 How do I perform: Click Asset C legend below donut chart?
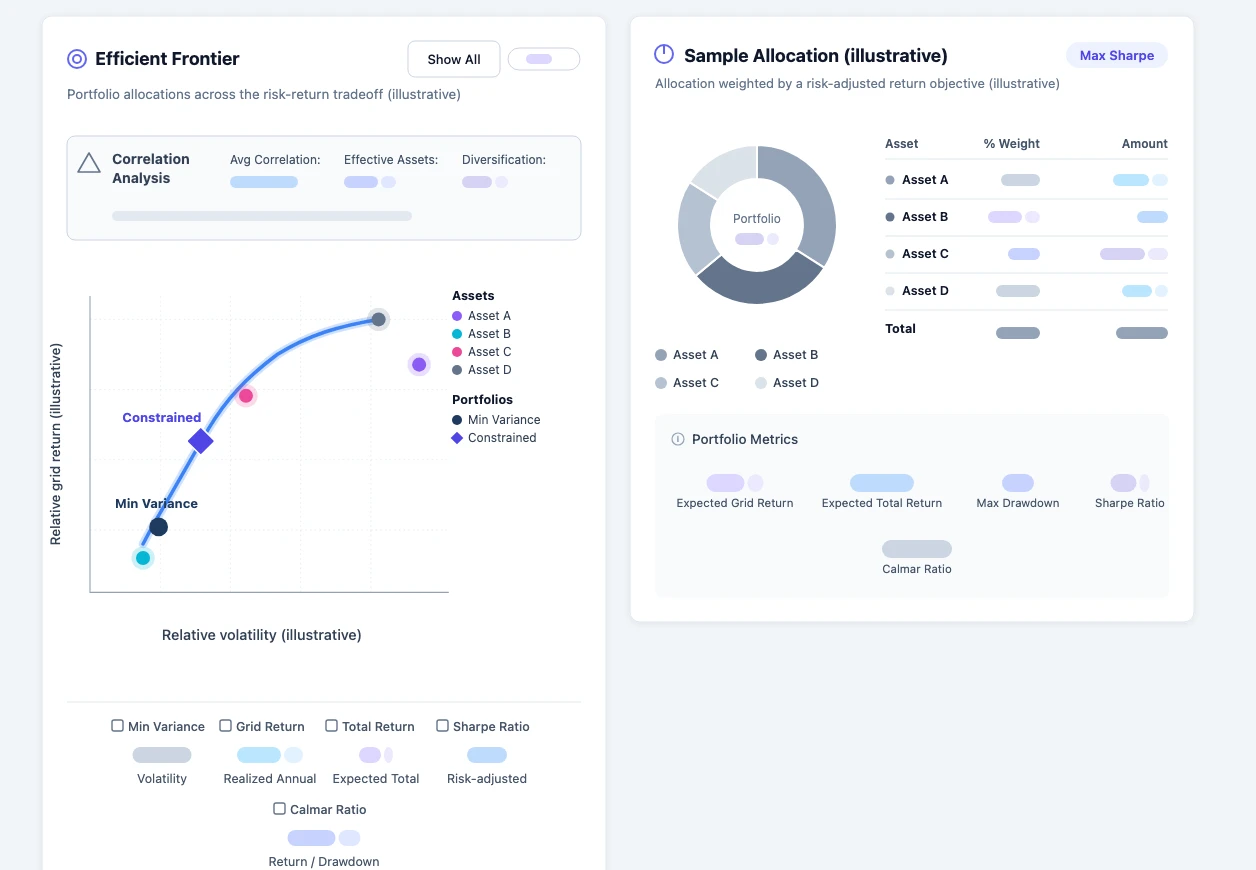coord(687,383)
